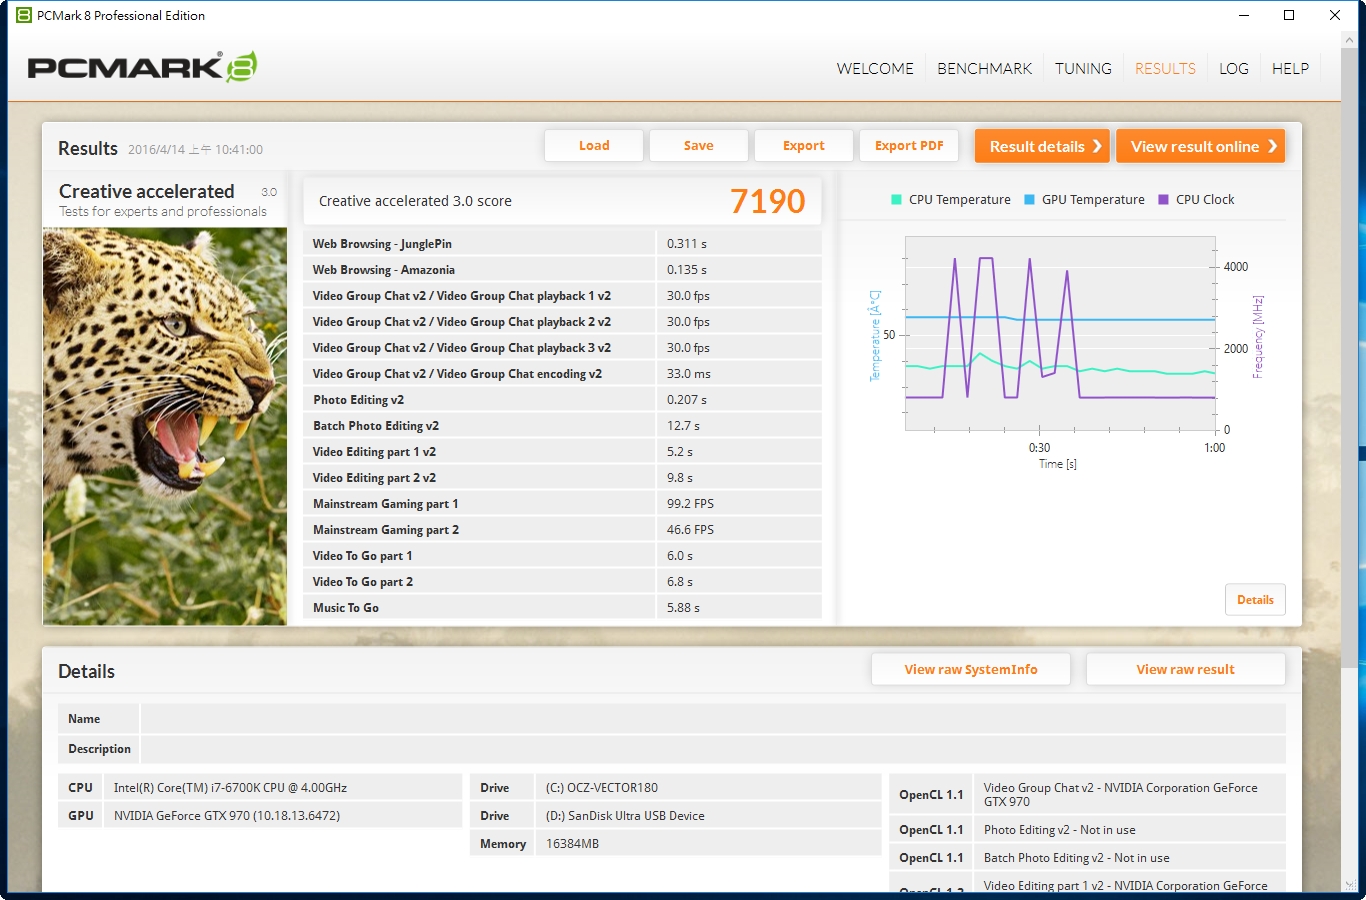Click the PCMark 8 title bar app icon
This screenshot has height=900, width=1366.
24,15
